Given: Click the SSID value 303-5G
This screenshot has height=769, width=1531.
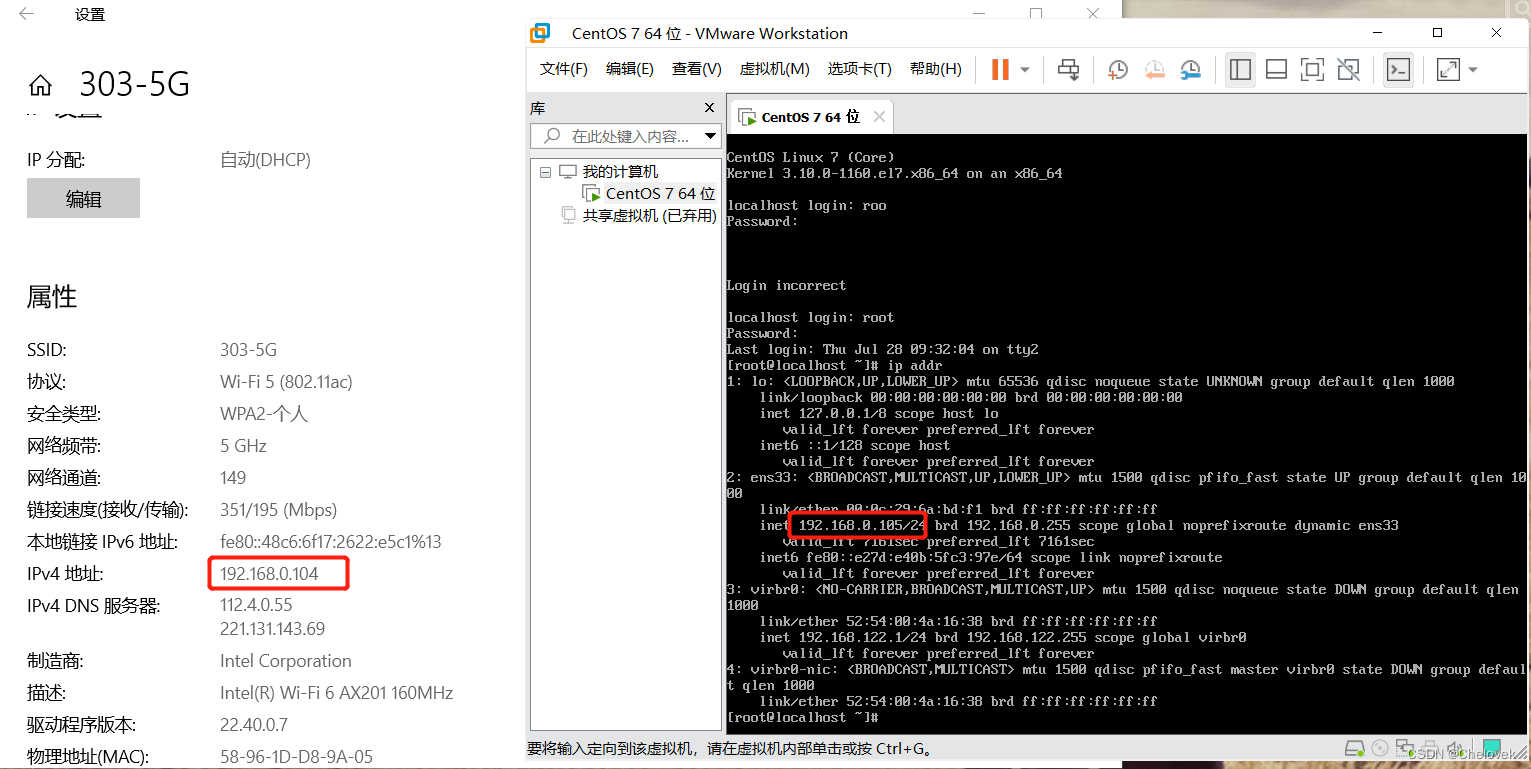Looking at the screenshot, I should tap(248, 350).
